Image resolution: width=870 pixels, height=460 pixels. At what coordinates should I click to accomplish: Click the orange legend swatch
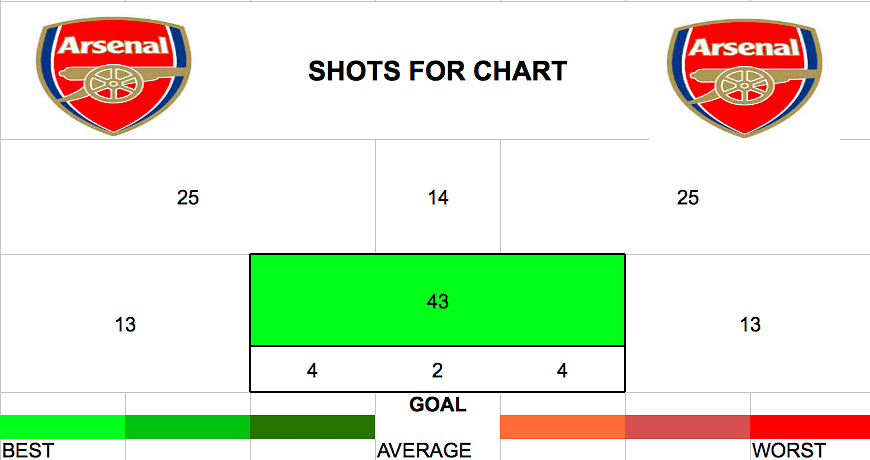point(563,427)
